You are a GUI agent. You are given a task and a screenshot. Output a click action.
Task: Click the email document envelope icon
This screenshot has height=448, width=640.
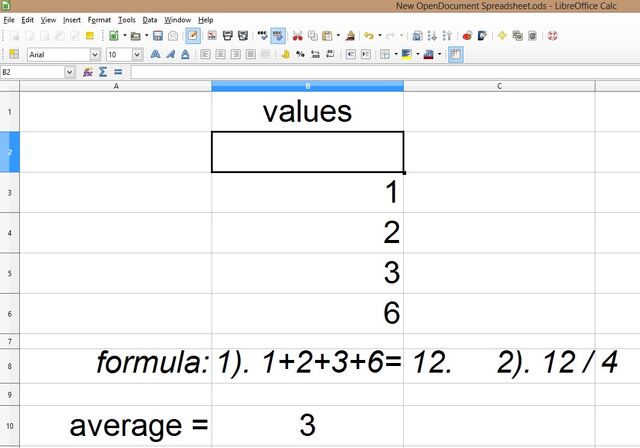click(173, 36)
